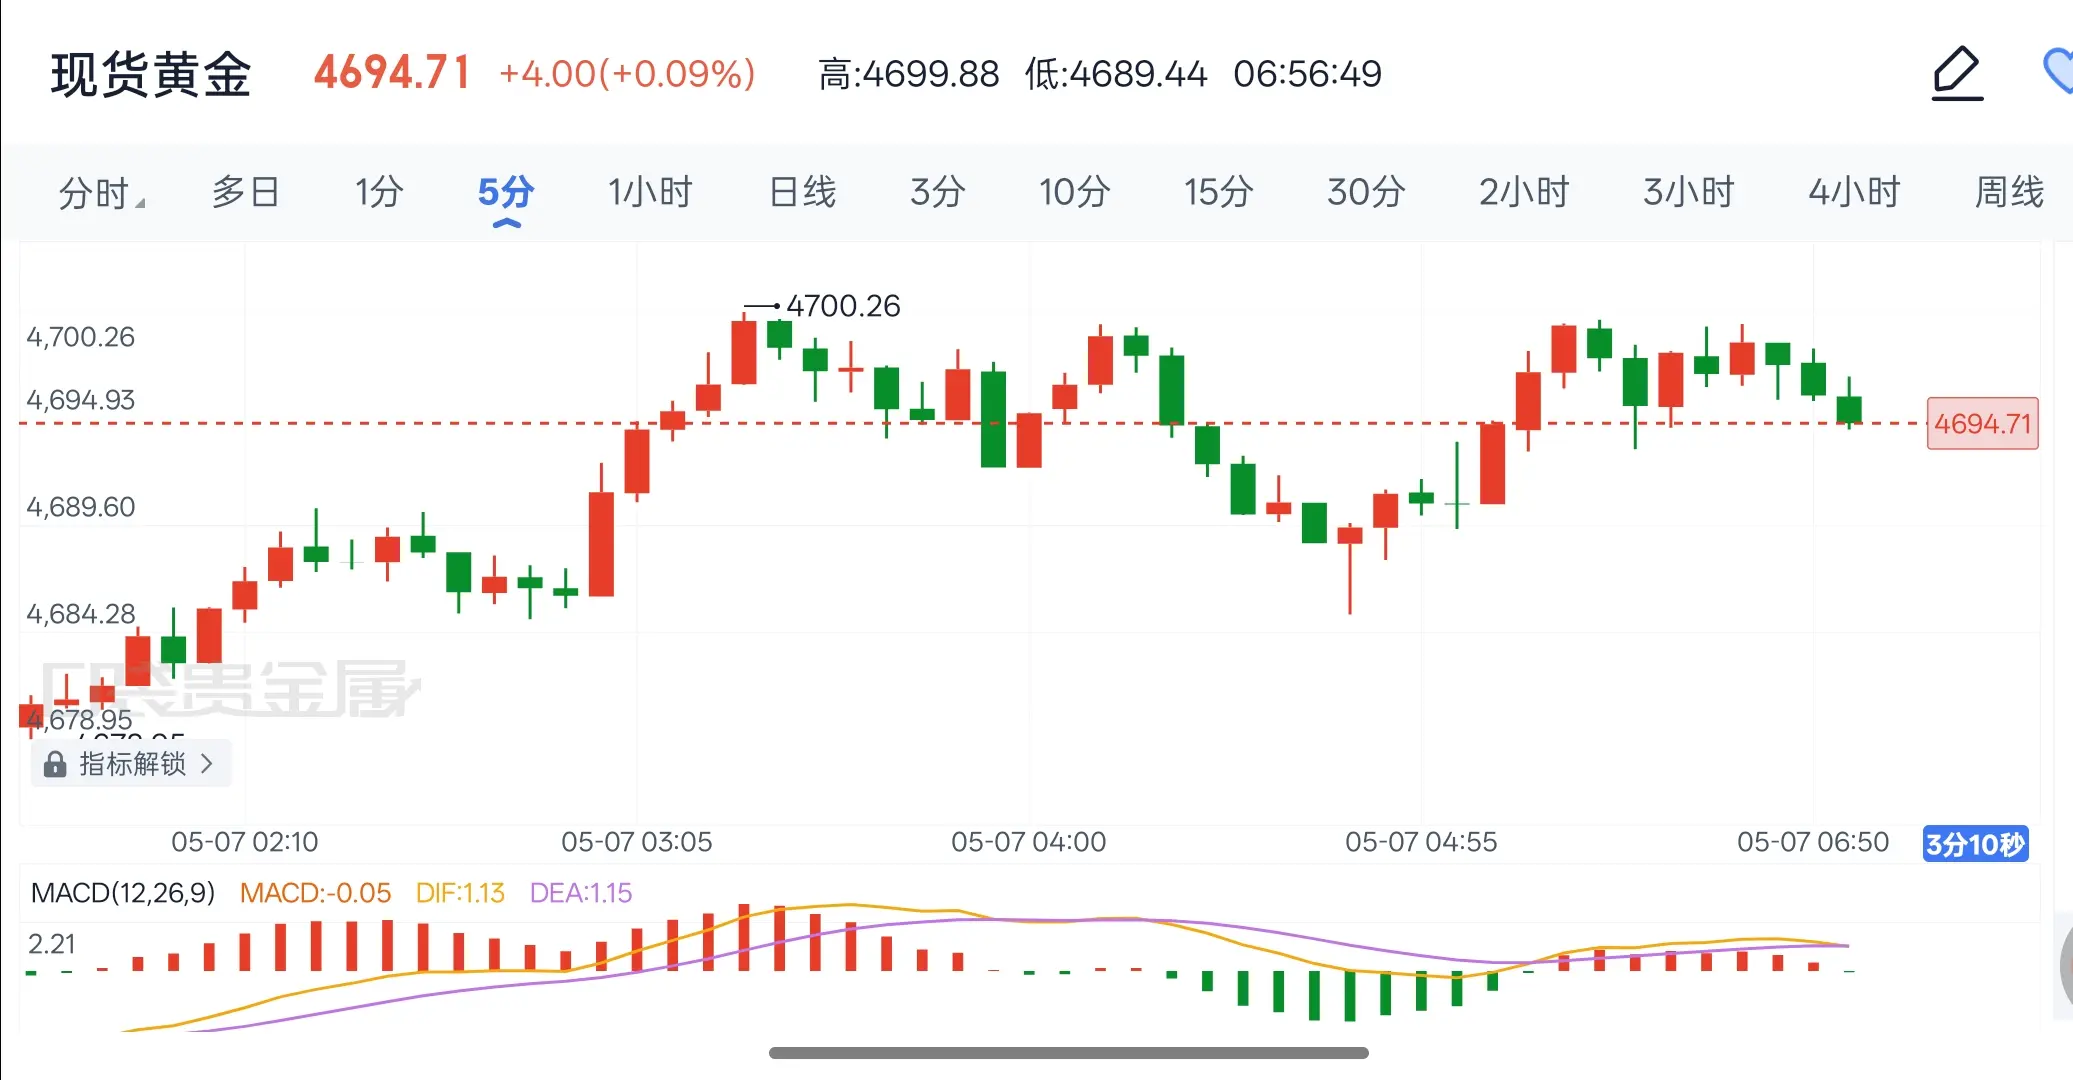Expand the 指标解锁 chevron arrow
2073x1080 pixels.
coord(207,764)
